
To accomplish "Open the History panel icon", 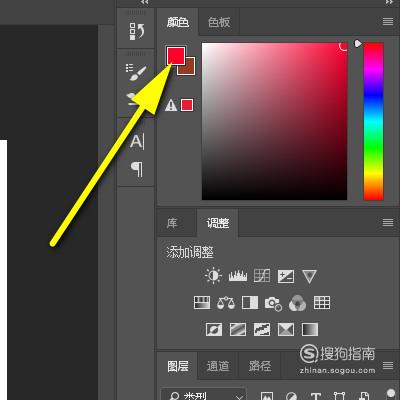I will 137,32.
